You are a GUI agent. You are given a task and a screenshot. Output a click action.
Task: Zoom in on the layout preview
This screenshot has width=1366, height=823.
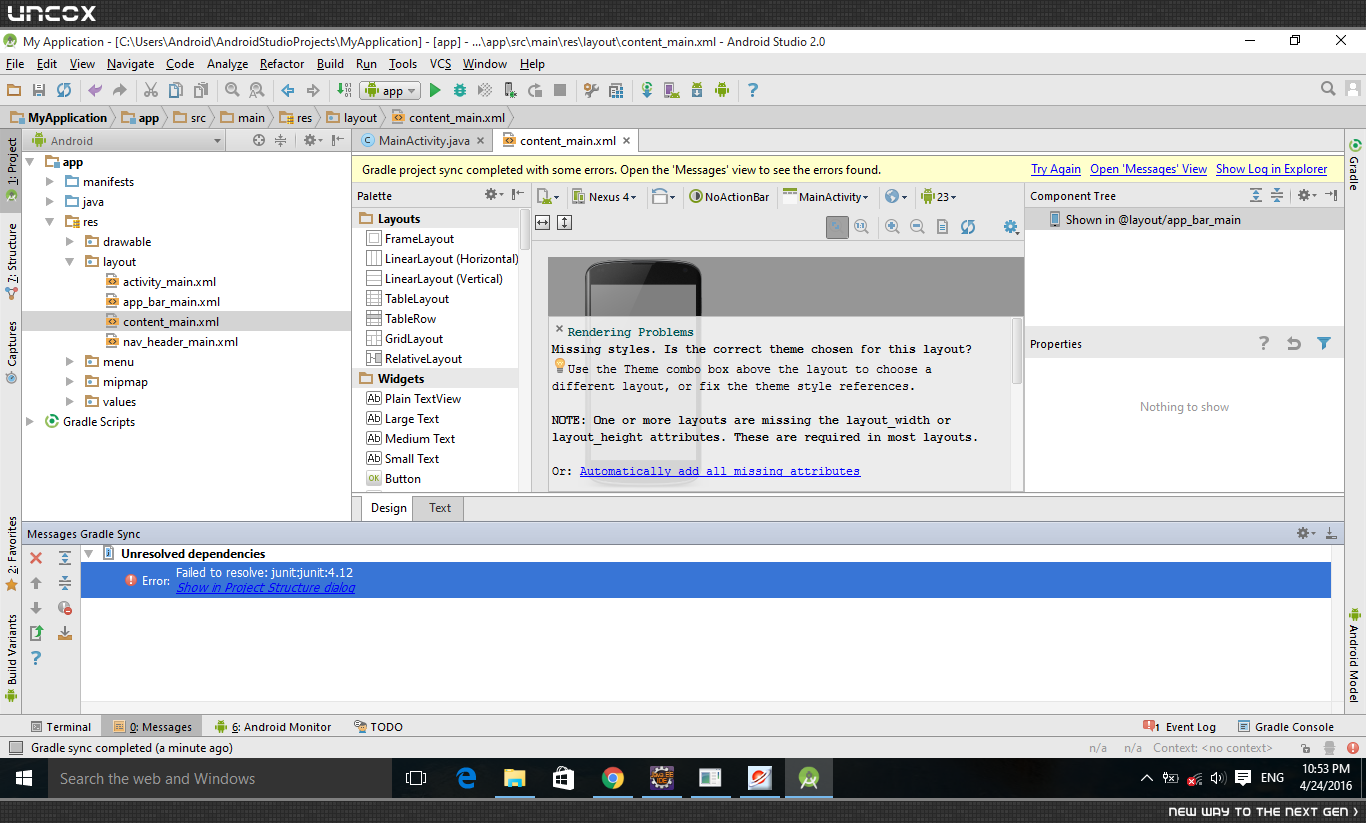(x=892, y=227)
